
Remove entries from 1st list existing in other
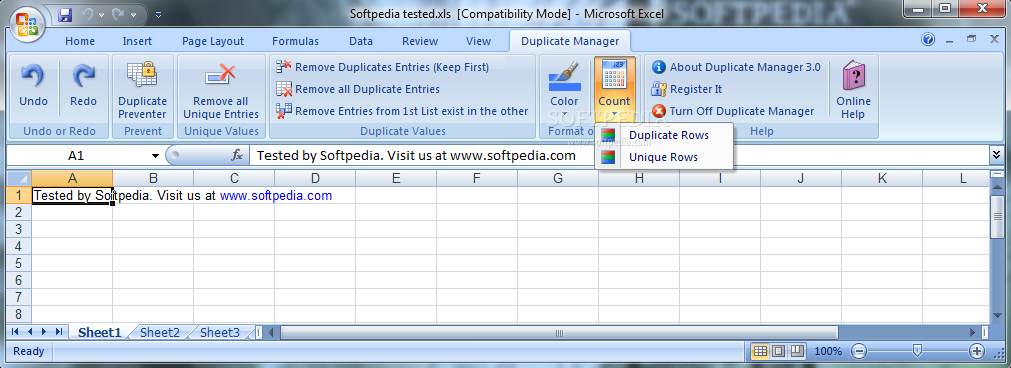pos(402,111)
